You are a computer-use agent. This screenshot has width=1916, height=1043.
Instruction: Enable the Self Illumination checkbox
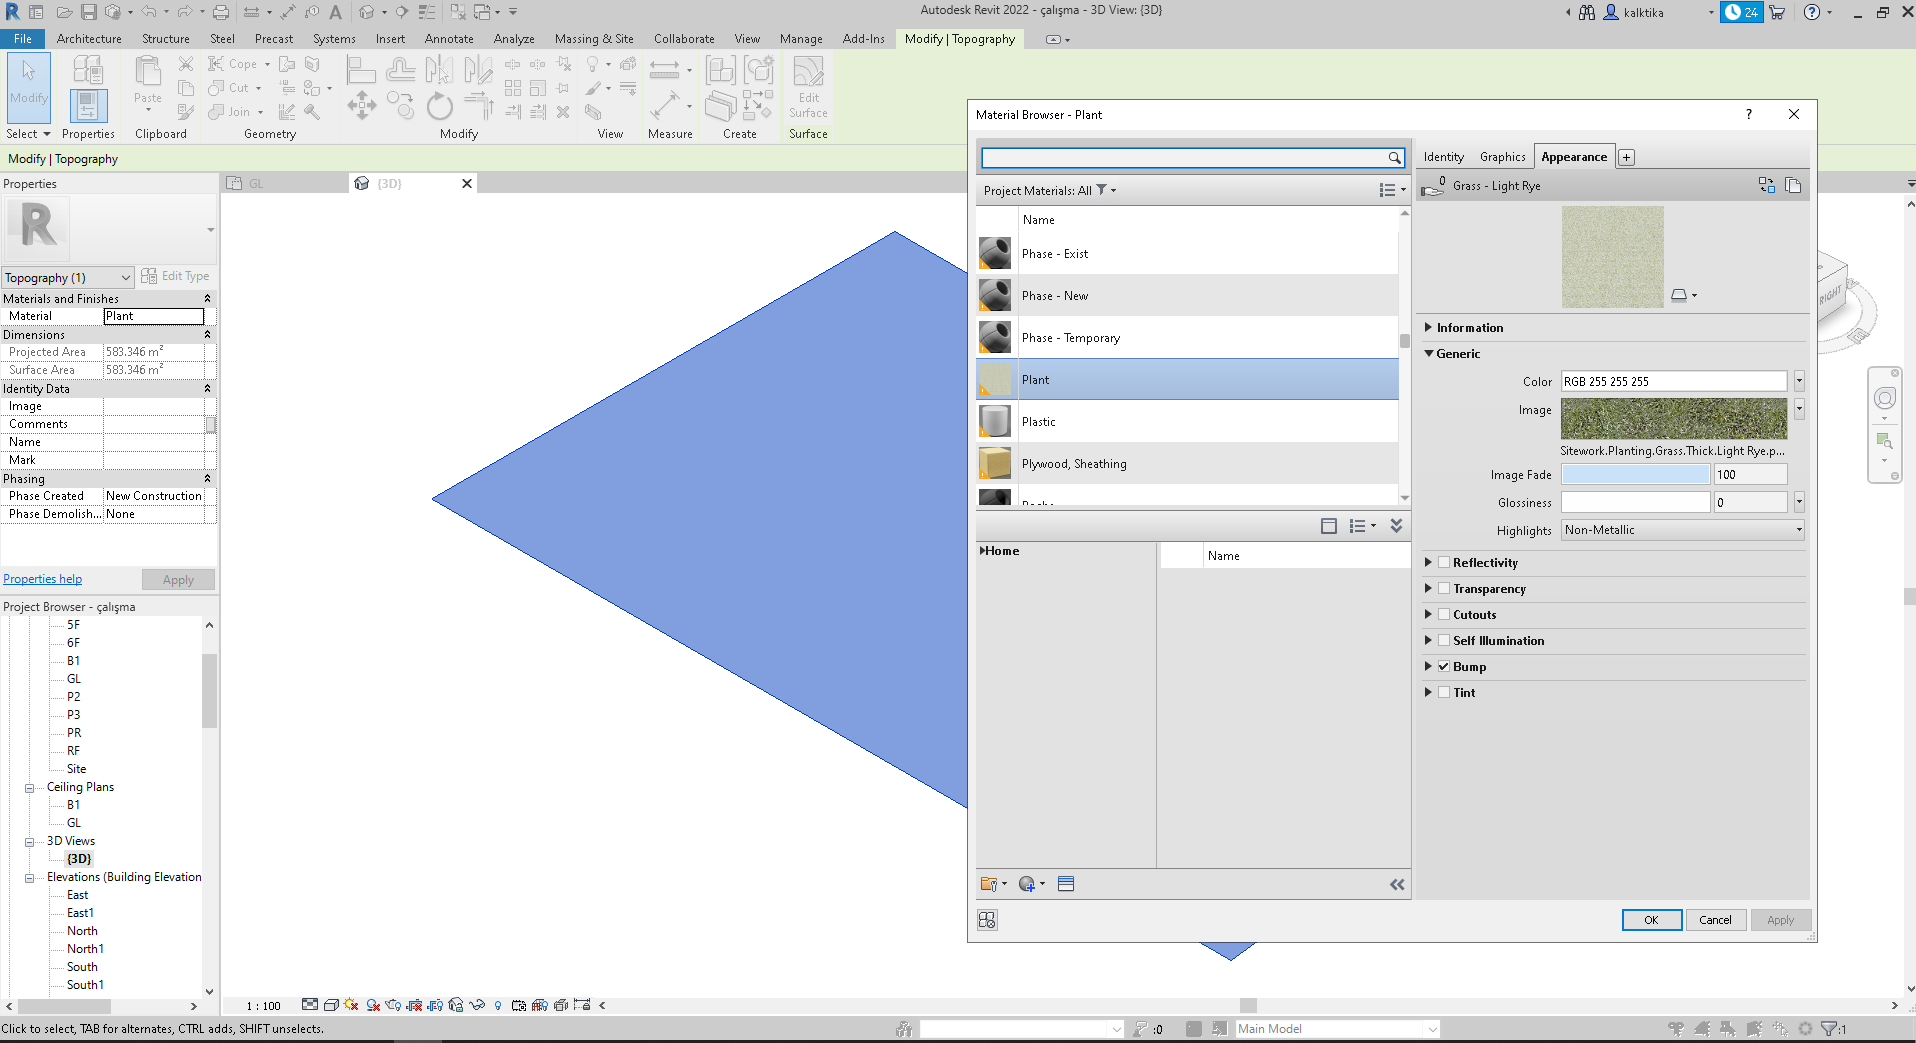point(1444,641)
